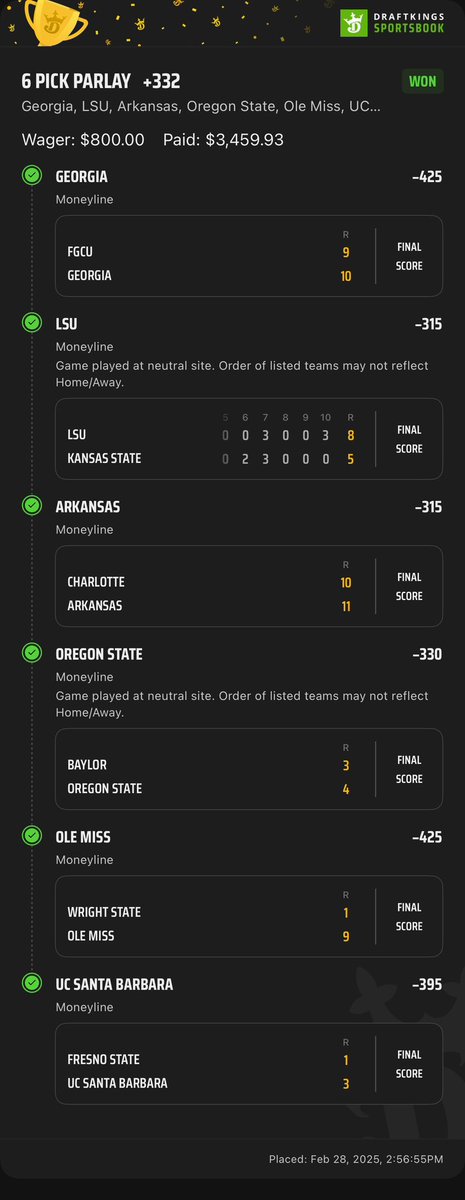Select the Wright State vs Ole Miss card
The width and height of the screenshot is (465, 1200).
(x=248, y=916)
